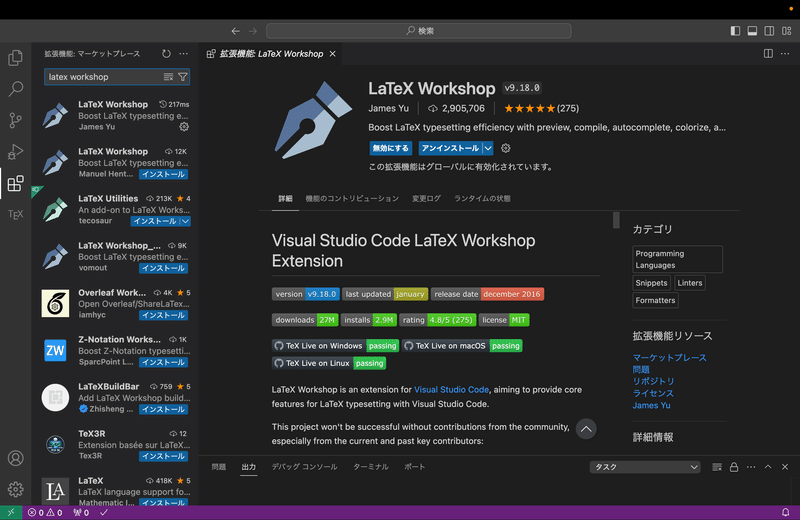Image resolution: width=800 pixels, height=520 pixels.
Task: Open the 機能のコントリビューション tab
Action: pos(352,199)
